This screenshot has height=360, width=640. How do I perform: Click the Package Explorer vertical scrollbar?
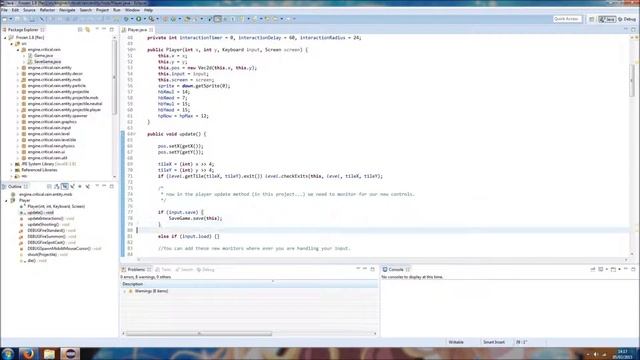tap(115, 78)
